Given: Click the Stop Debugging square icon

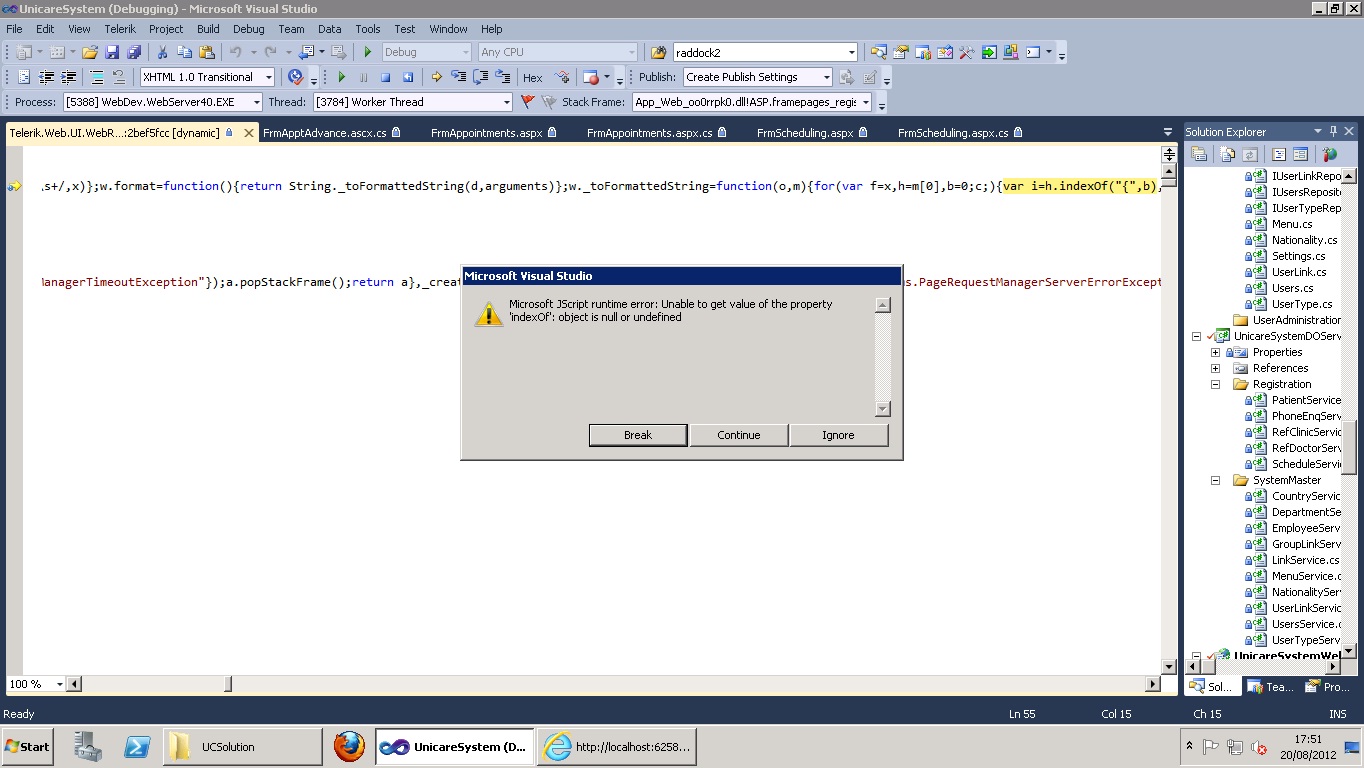Looking at the screenshot, I should (x=385, y=77).
